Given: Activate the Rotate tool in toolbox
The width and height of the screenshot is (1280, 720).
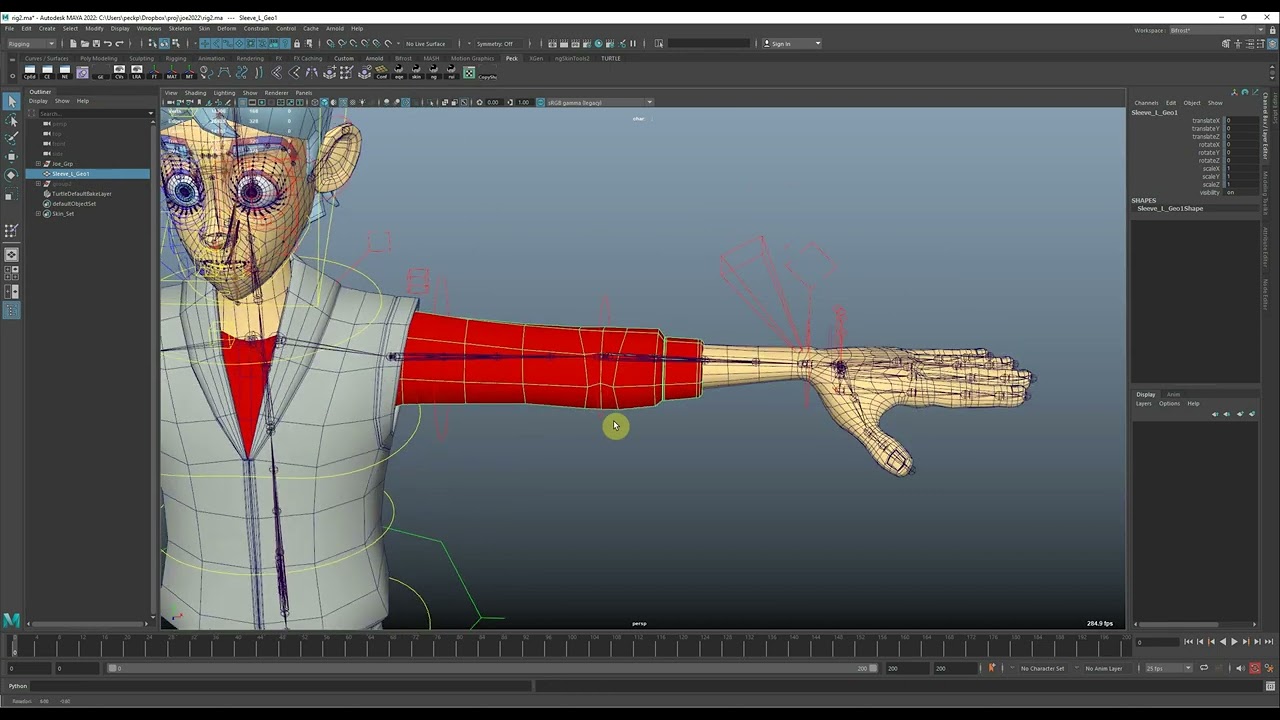Looking at the screenshot, I should coord(11,175).
